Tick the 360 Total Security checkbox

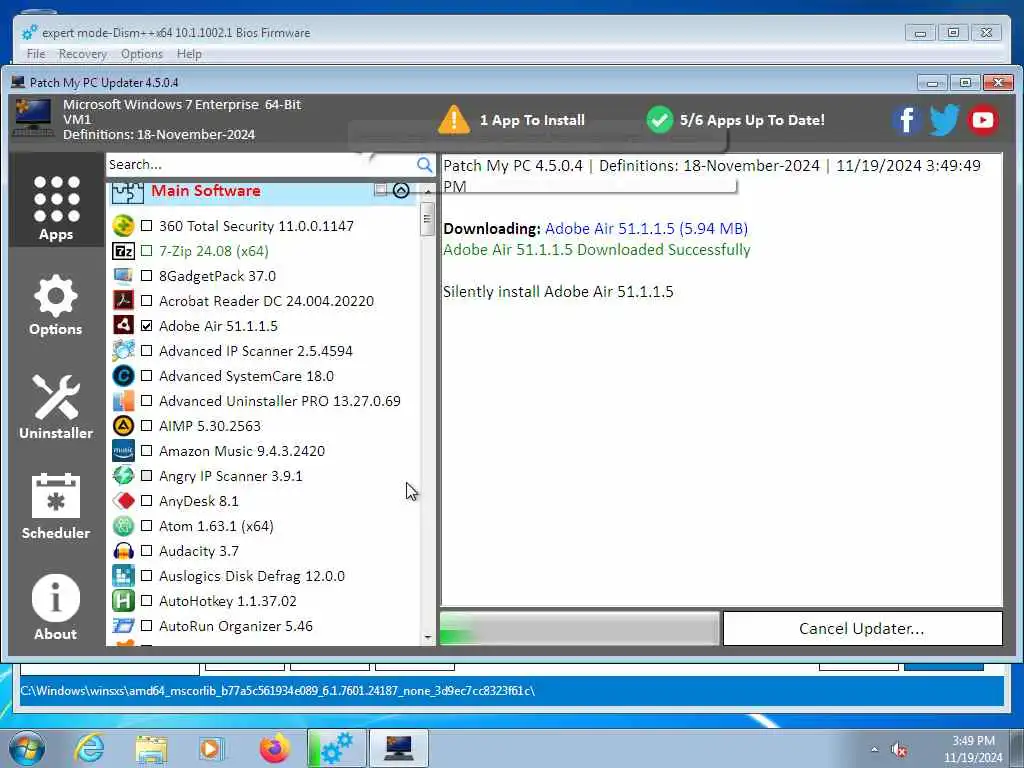pos(147,226)
